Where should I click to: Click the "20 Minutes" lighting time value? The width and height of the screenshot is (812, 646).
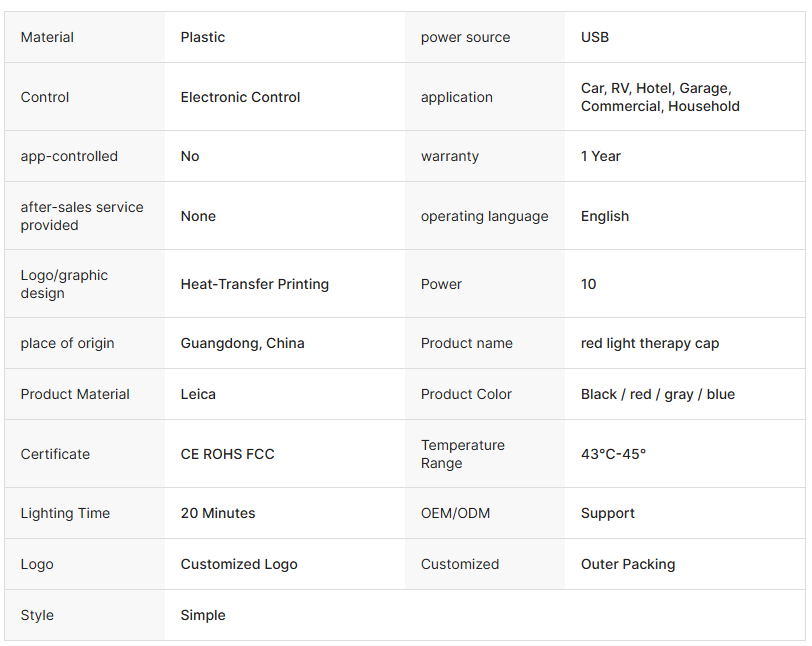pyautogui.click(x=218, y=513)
